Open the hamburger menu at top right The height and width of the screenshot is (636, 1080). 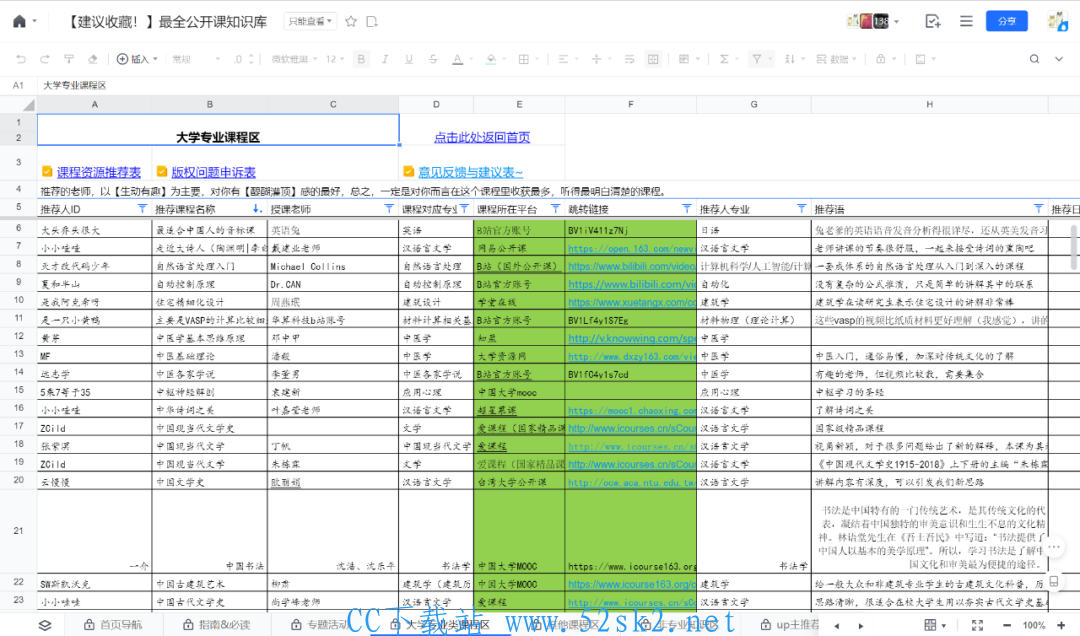click(966, 21)
